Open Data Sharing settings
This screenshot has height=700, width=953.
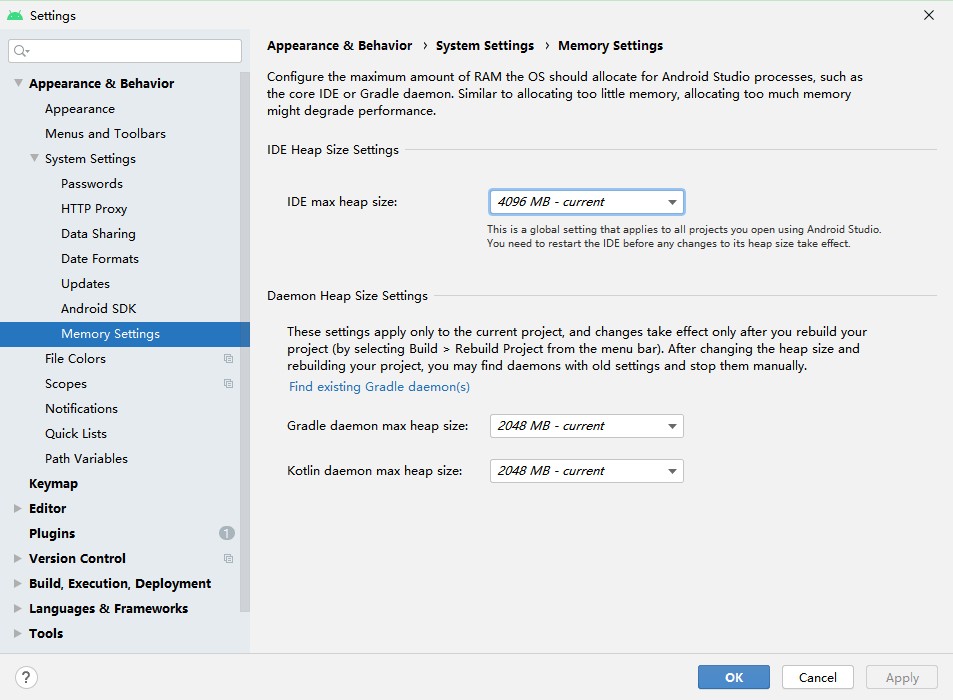(x=98, y=234)
